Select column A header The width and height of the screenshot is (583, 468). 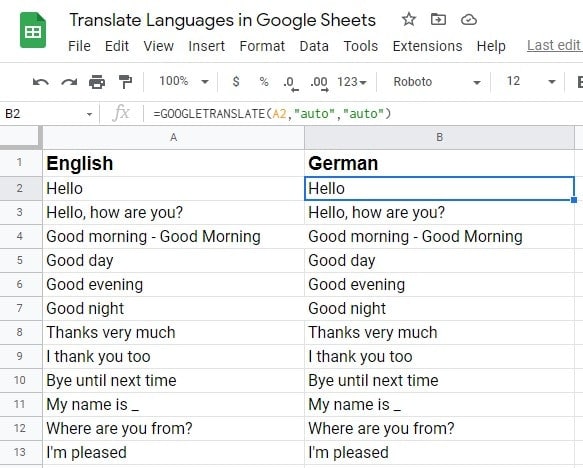(173, 138)
